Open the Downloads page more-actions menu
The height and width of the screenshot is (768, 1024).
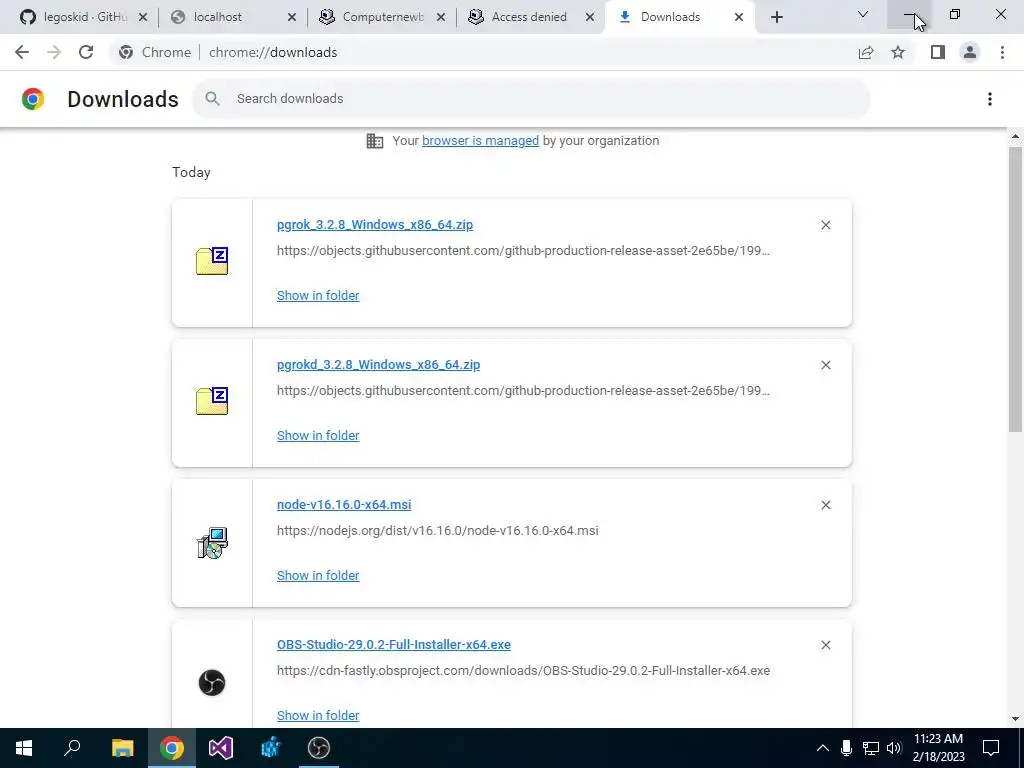pyautogui.click(x=990, y=99)
